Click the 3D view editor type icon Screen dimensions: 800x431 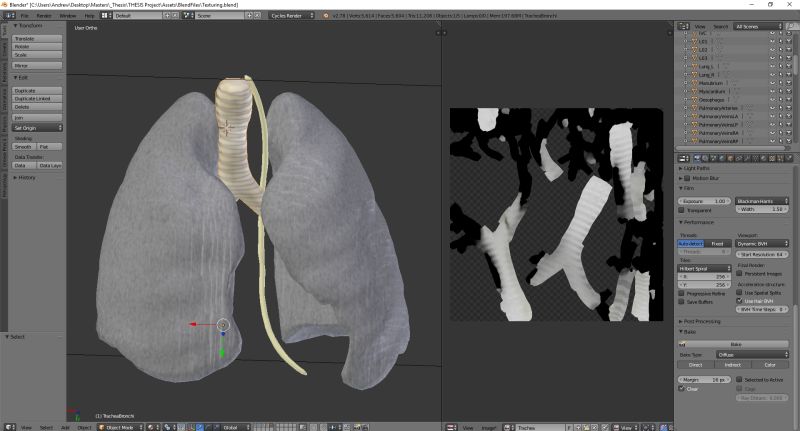(x=8, y=427)
